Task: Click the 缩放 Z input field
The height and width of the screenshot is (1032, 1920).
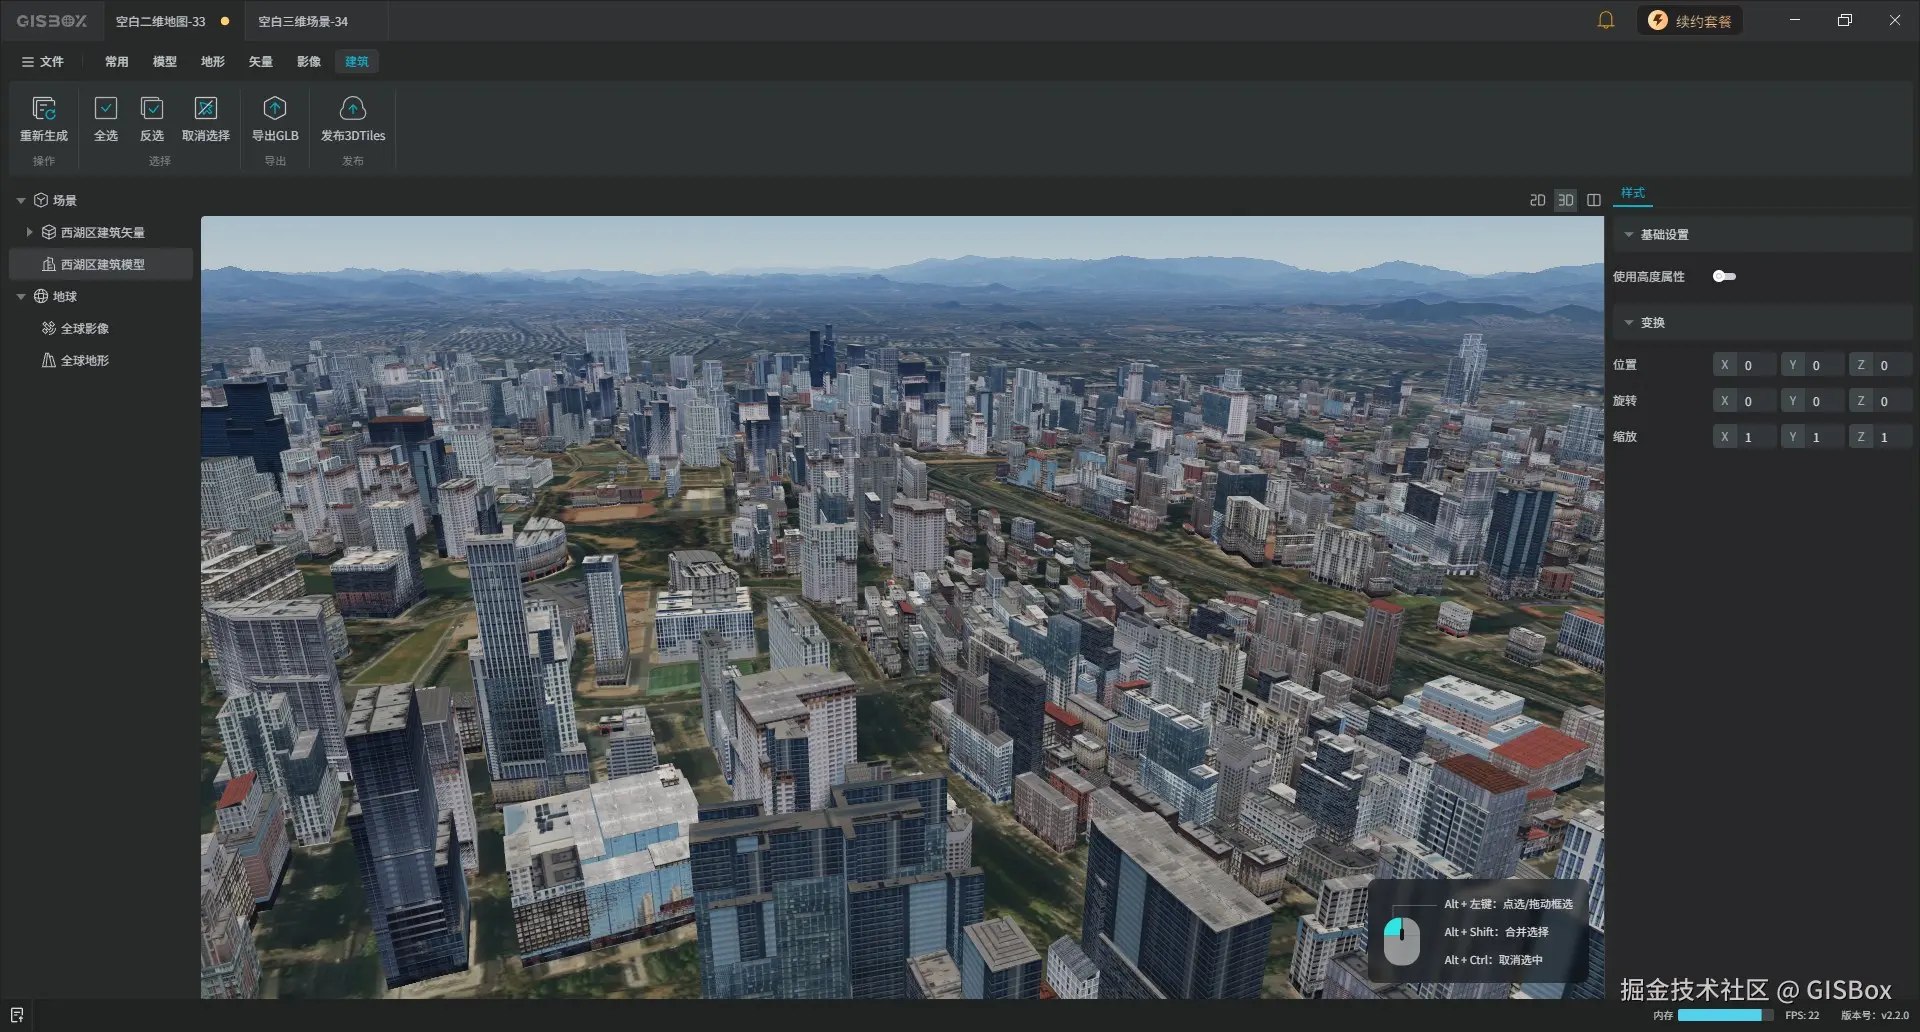Action: pyautogui.click(x=1881, y=437)
